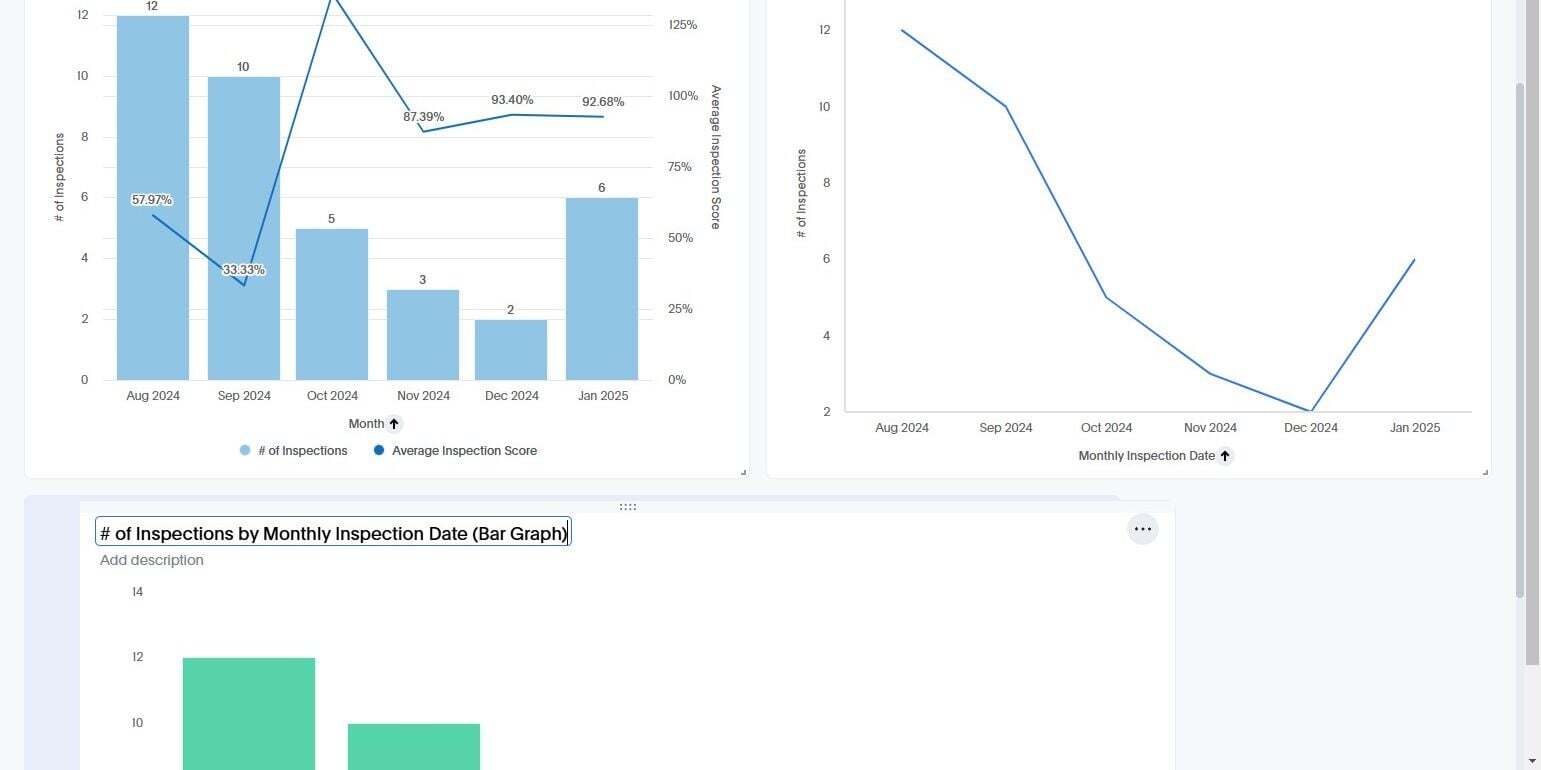Click Aug 2024 label on combo chart axis
Viewport: 1541px width, 770px height.
point(153,396)
